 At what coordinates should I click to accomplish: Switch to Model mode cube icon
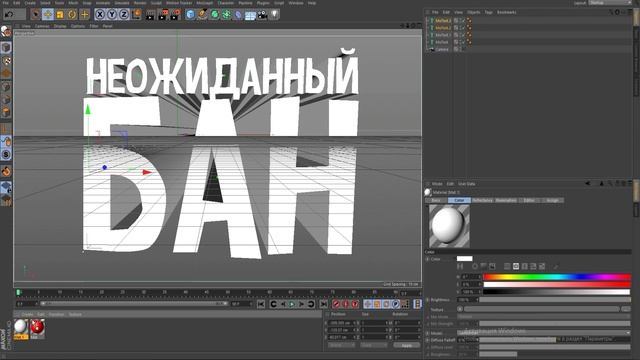(x=6, y=48)
